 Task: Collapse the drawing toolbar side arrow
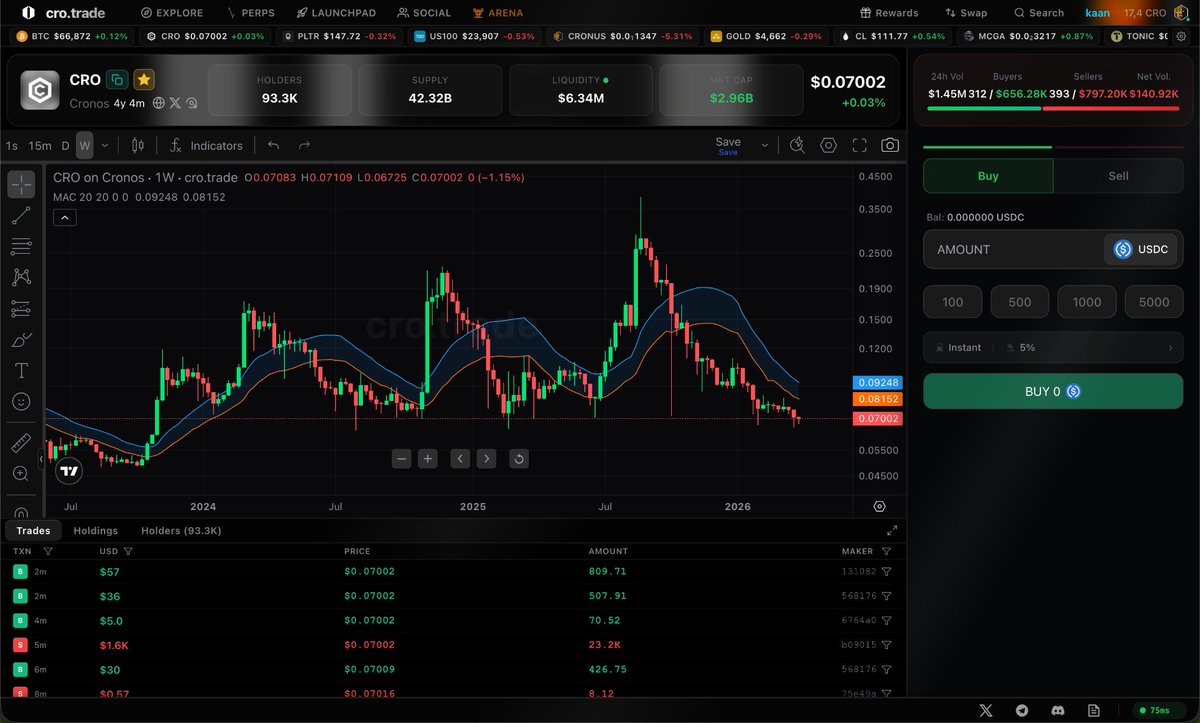tap(41, 459)
